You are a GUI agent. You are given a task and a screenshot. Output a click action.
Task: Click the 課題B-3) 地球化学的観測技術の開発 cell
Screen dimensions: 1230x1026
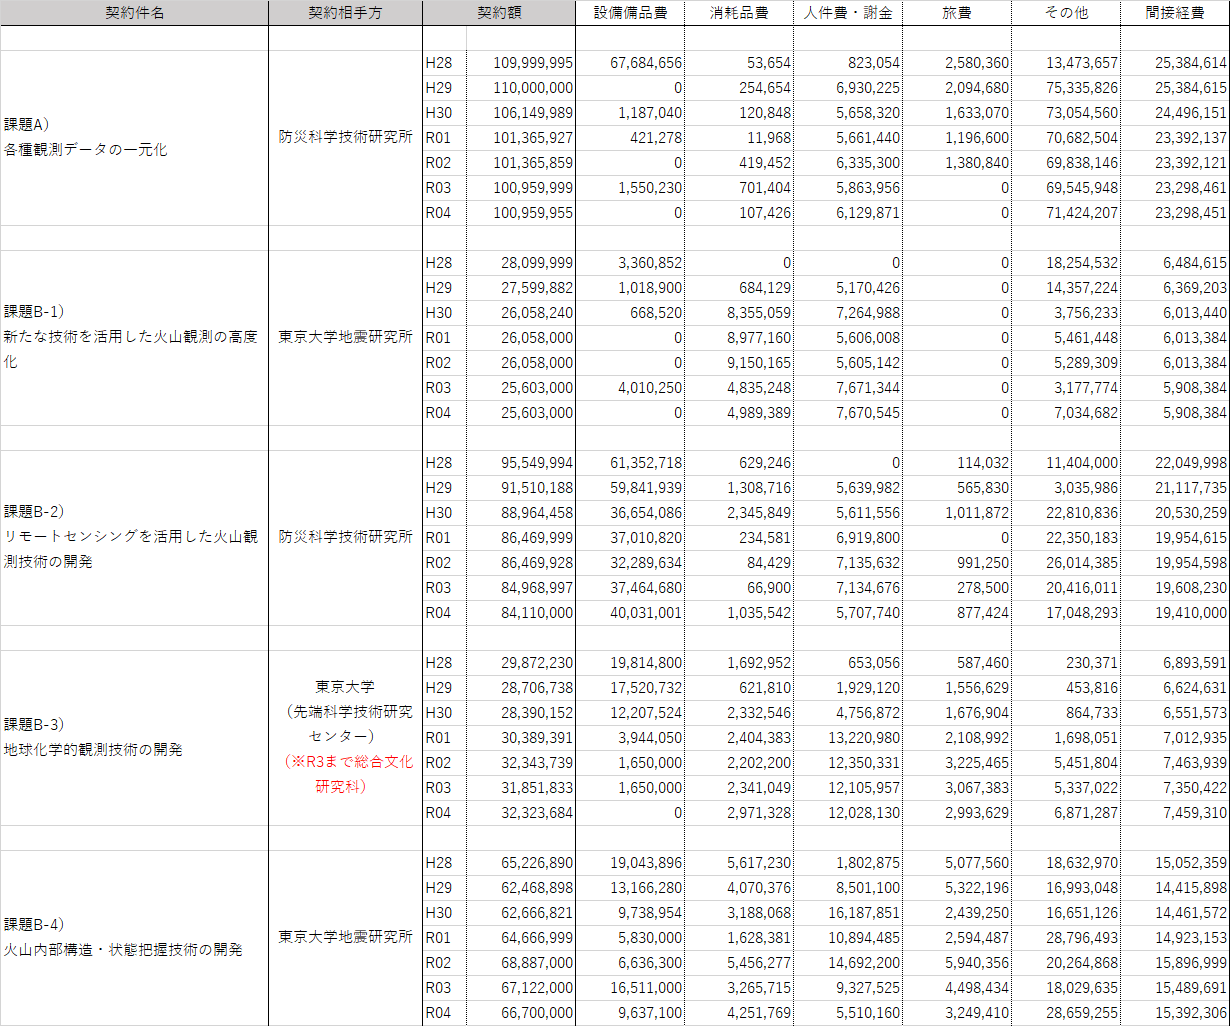tap(93, 737)
